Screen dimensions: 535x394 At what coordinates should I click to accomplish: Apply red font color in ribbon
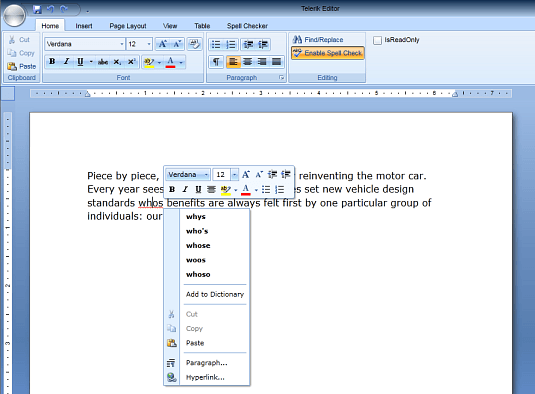point(170,62)
